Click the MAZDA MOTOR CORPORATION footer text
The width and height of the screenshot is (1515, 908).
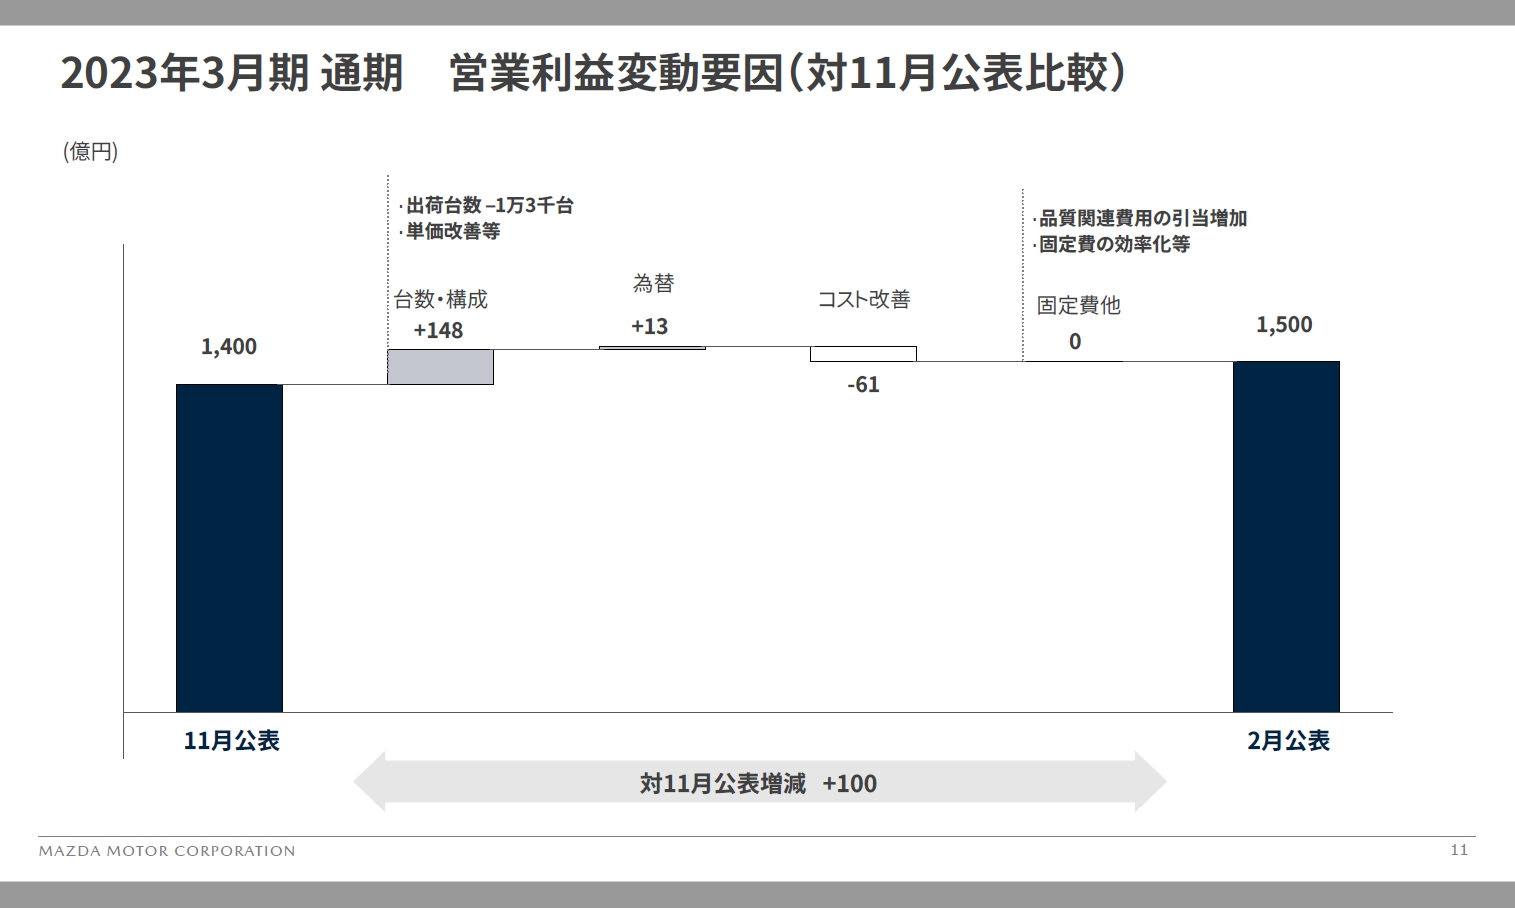166,851
